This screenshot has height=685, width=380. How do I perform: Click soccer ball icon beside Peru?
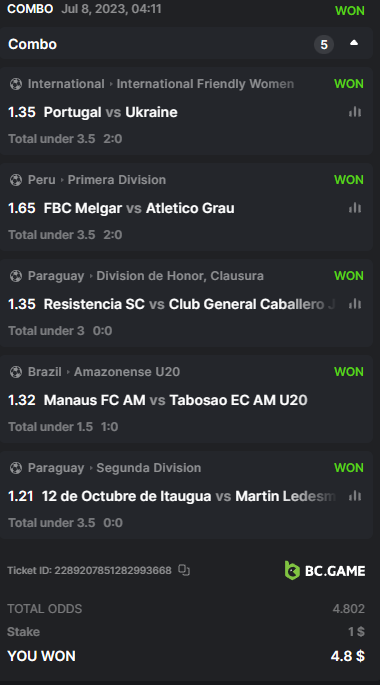tap(16, 180)
